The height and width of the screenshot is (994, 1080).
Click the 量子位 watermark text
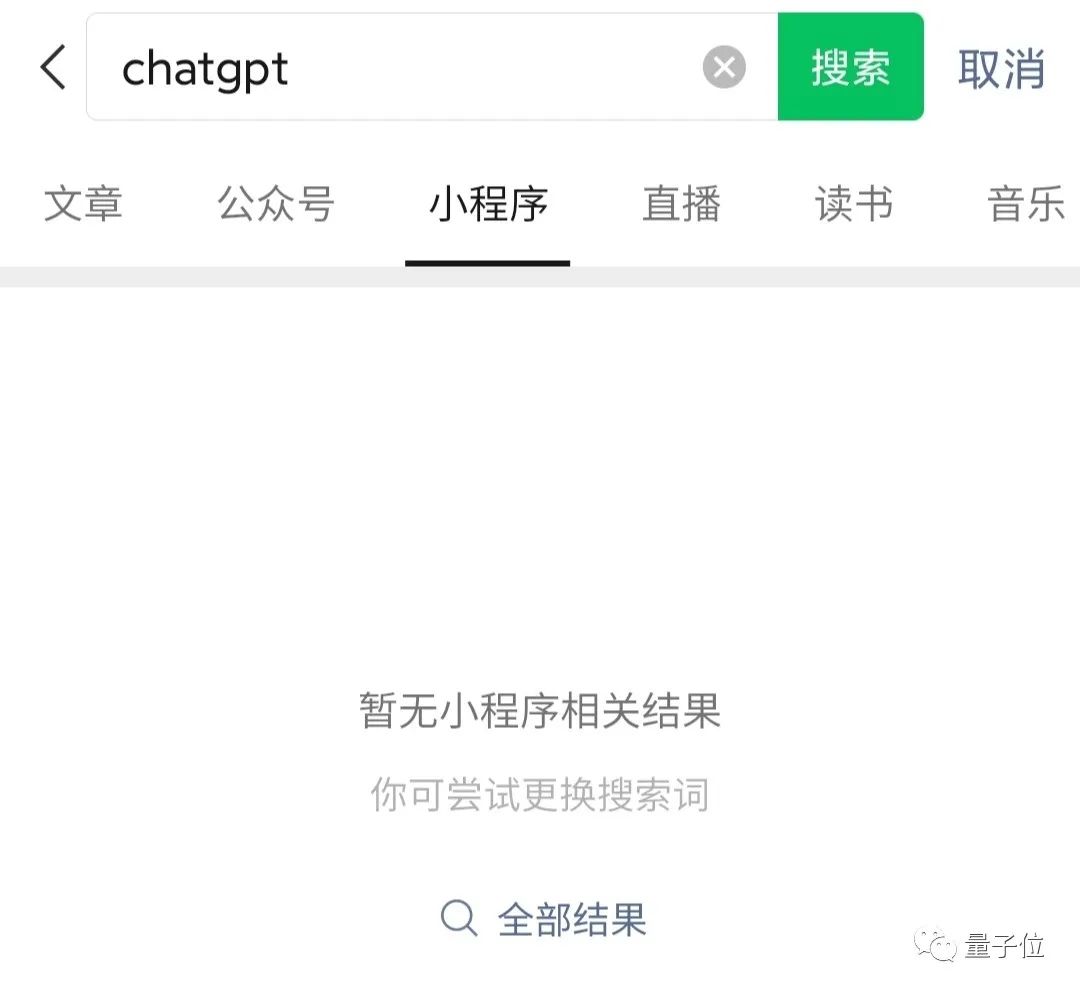coord(1004,945)
